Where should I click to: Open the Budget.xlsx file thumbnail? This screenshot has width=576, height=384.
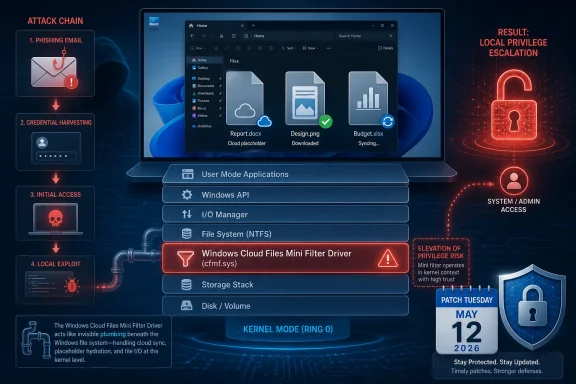[x=368, y=98]
